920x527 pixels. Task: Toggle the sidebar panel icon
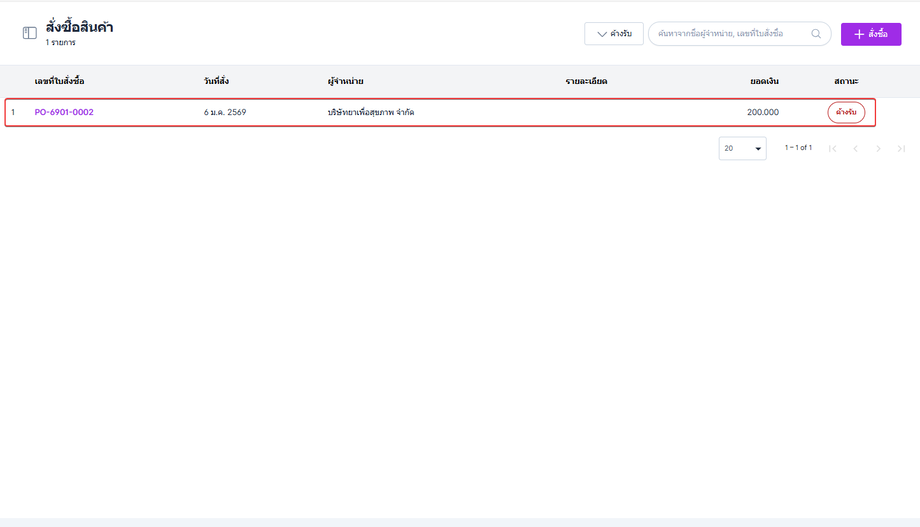29,33
